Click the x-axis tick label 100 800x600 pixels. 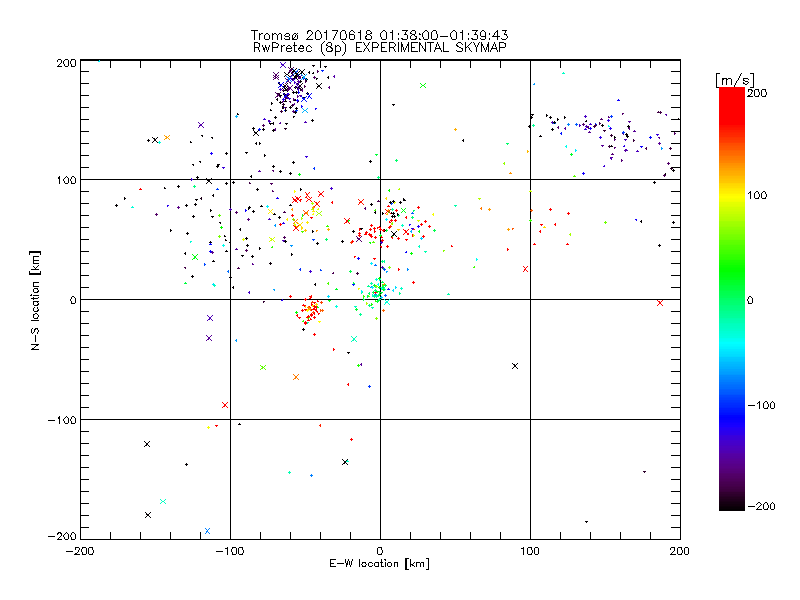(530, 551)
